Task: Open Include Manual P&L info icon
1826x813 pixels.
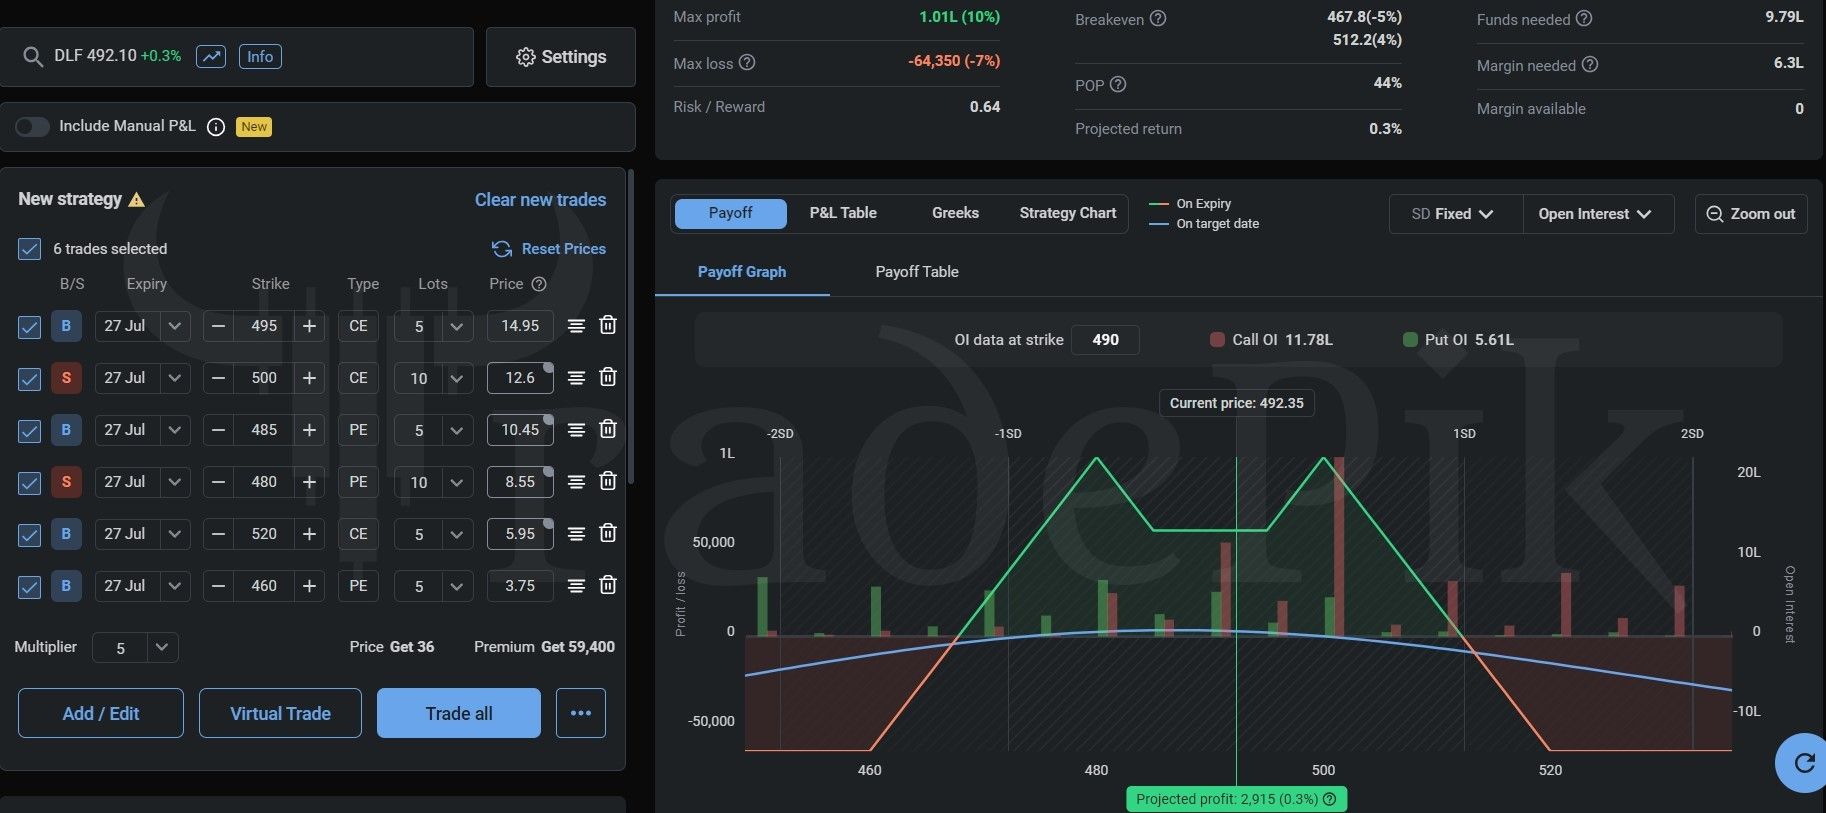Action: click(x=216, y=127)
